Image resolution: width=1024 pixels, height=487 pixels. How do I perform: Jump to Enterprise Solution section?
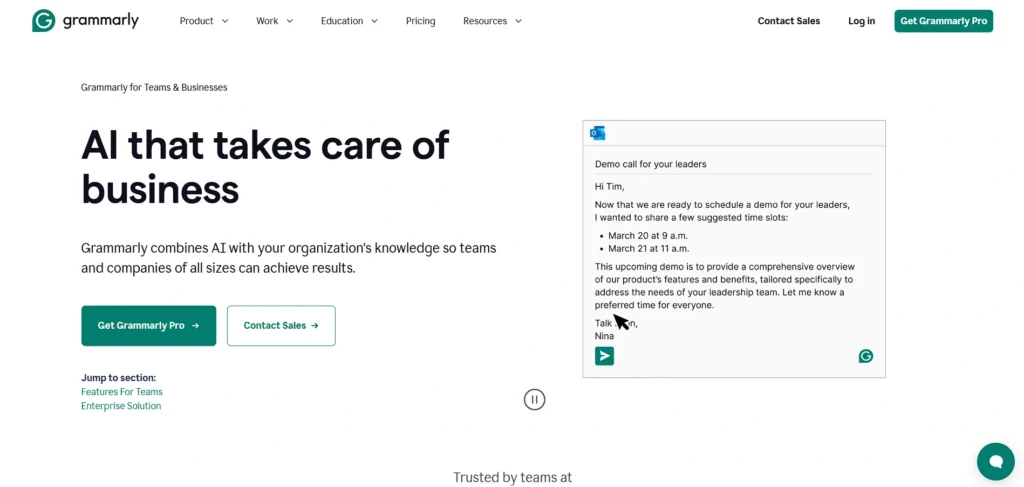tap(121, 406)
